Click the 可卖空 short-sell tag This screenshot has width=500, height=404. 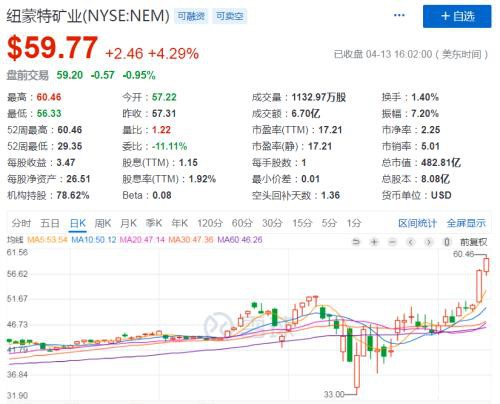(230, 16)
